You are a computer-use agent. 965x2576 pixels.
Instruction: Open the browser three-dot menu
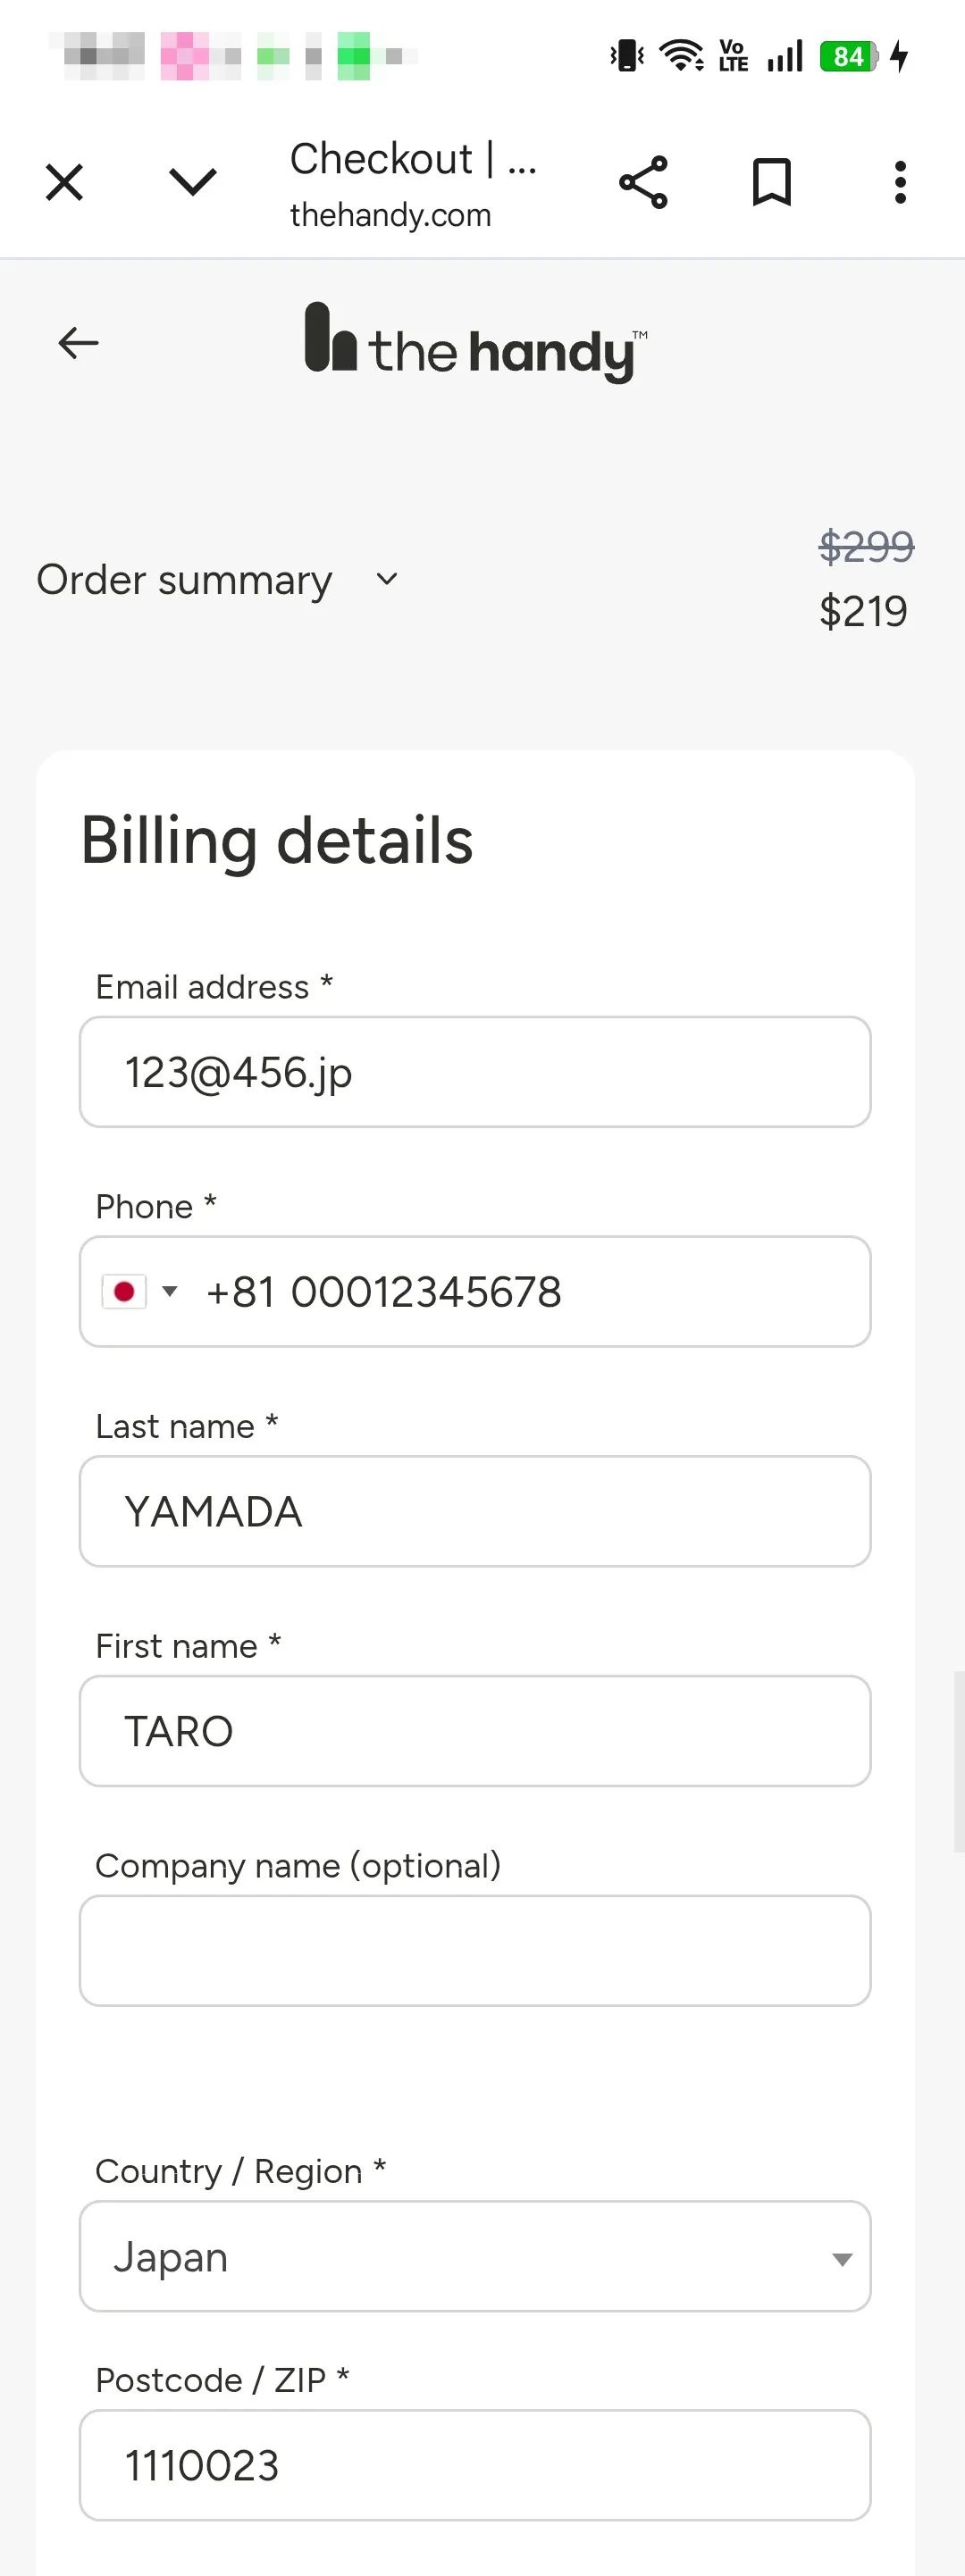(900, 183)
